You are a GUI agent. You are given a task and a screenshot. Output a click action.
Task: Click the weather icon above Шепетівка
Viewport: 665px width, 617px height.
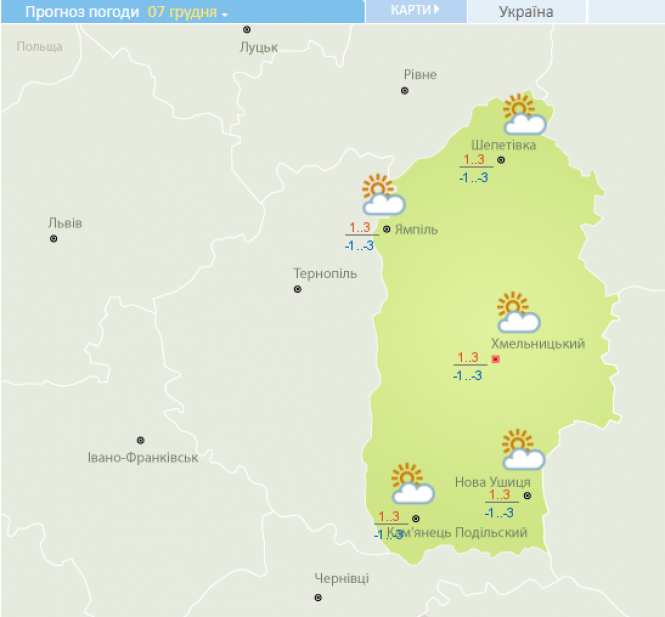[523, 115]
